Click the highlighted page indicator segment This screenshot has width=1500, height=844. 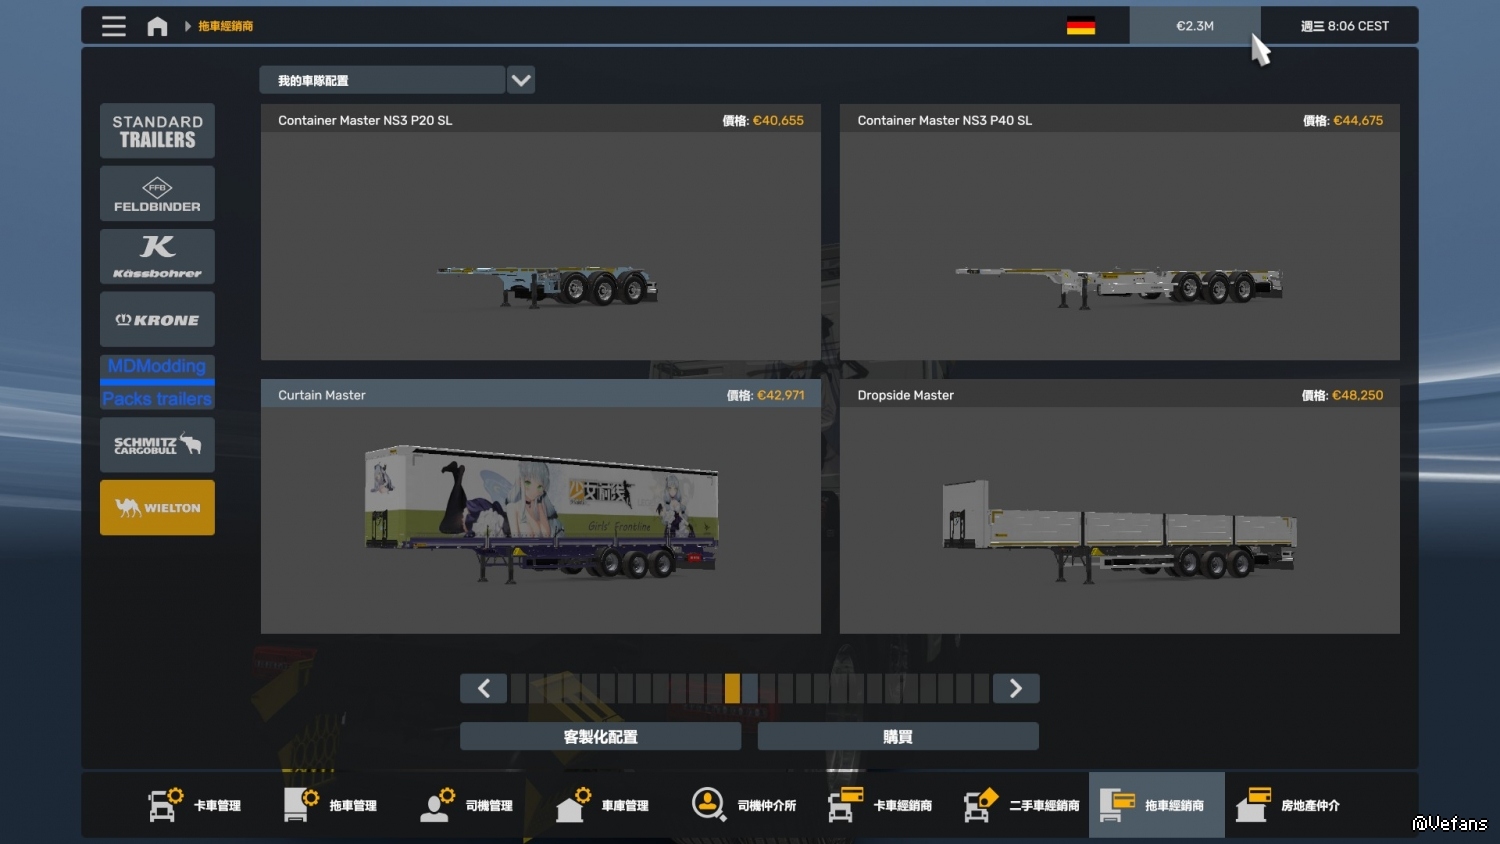[x=732, y=688]
